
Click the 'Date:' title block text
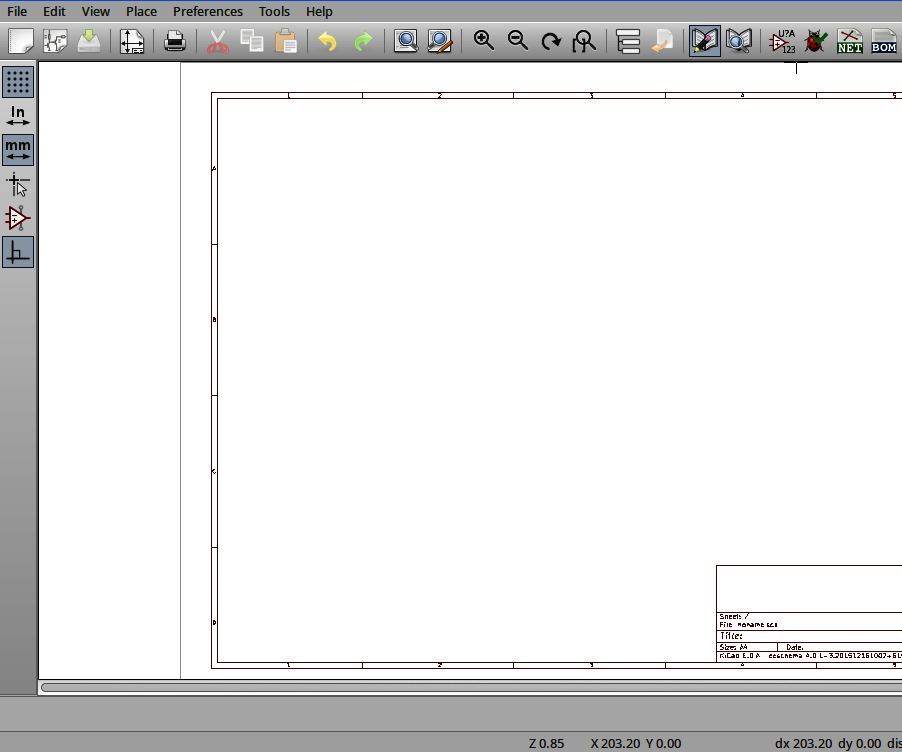794,647
